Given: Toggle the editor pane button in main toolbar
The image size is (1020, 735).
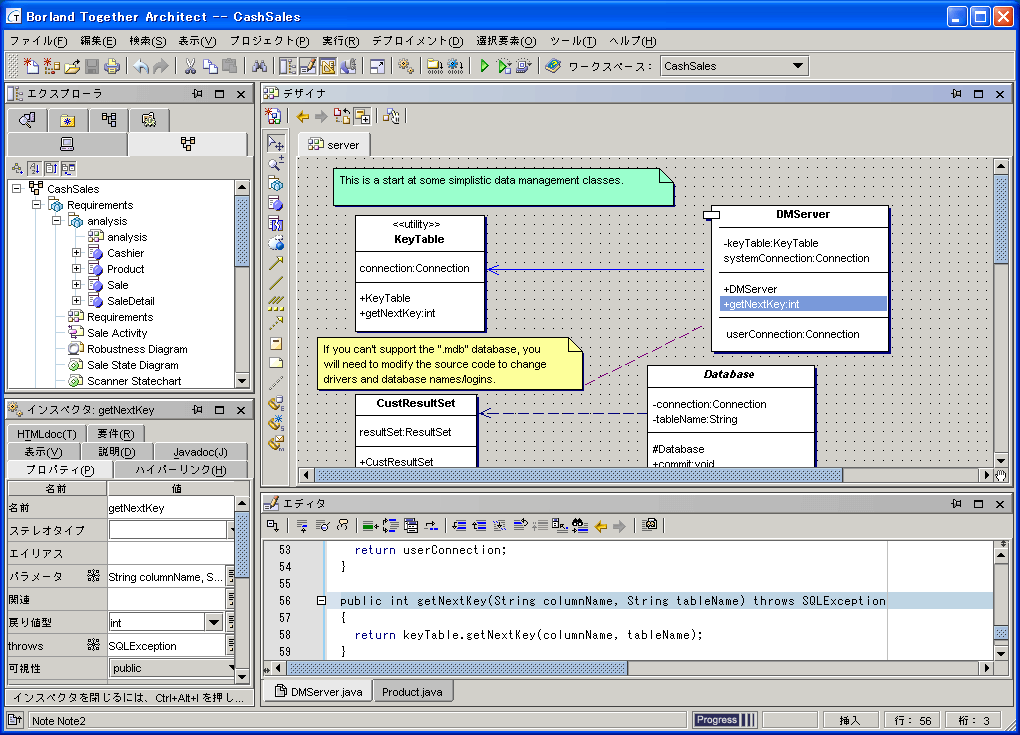Looking at the screenshot, I should (308, 66).
